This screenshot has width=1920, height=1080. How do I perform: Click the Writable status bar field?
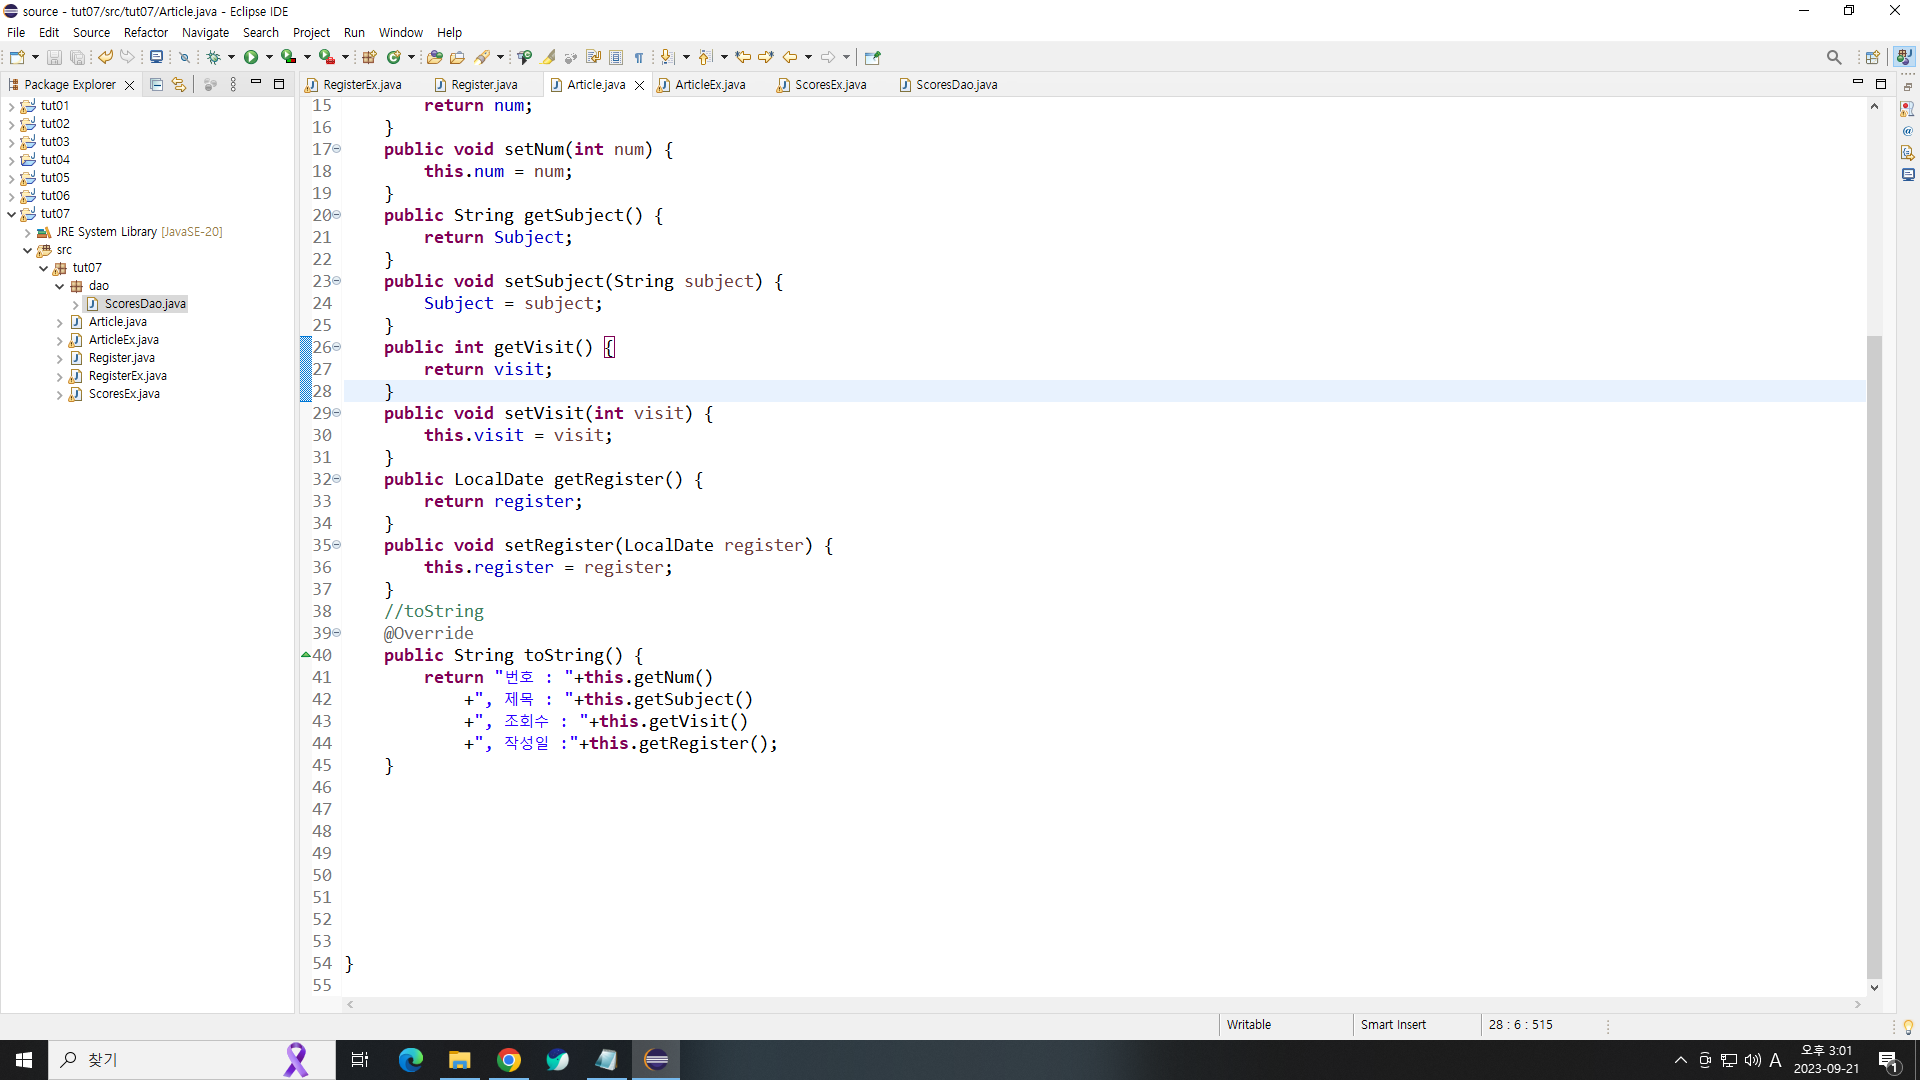coord(1249,1025)
